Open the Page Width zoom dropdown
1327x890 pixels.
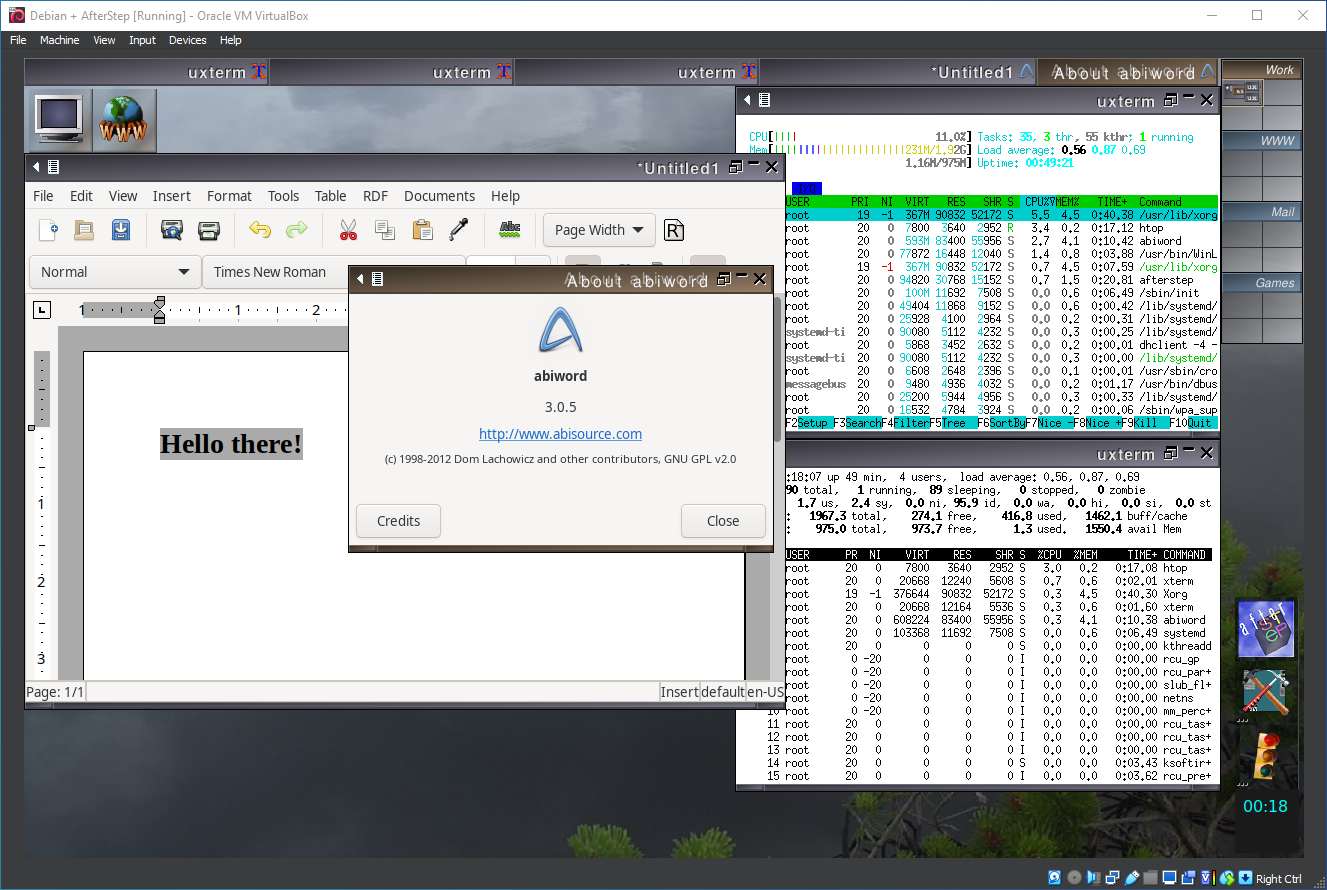tap(599, 230)
